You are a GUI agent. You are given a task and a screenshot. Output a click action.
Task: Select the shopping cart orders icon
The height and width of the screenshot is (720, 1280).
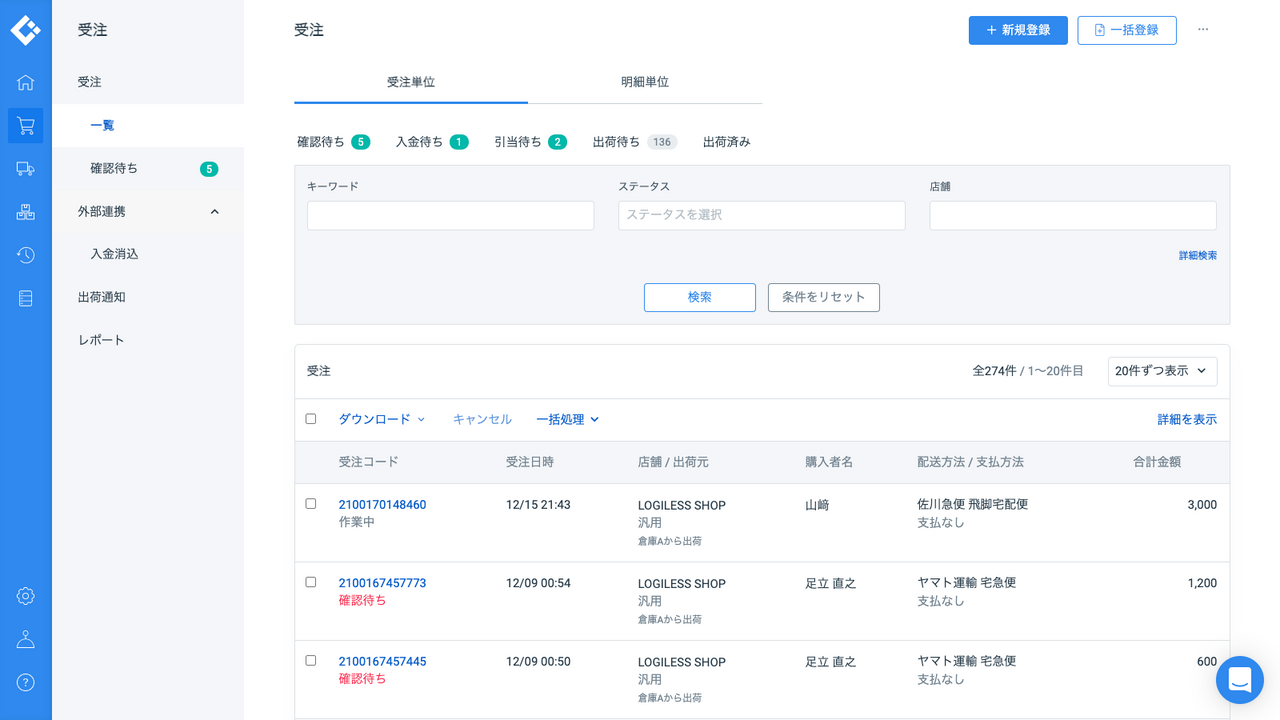click(x=25, y=125)
